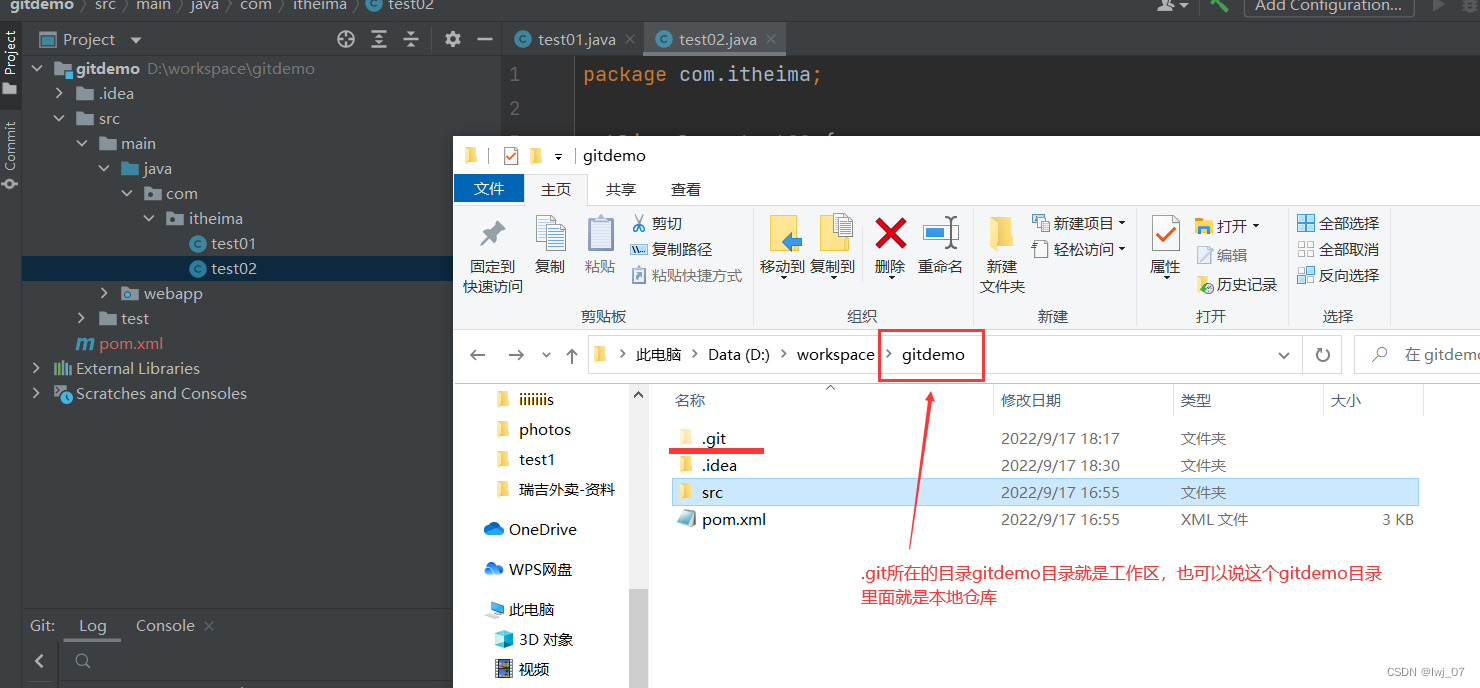Image resolution: width=1480 pixels, height=688 pixels.
Task: Click 重命名 rename icon
Action: coord(941,234)
